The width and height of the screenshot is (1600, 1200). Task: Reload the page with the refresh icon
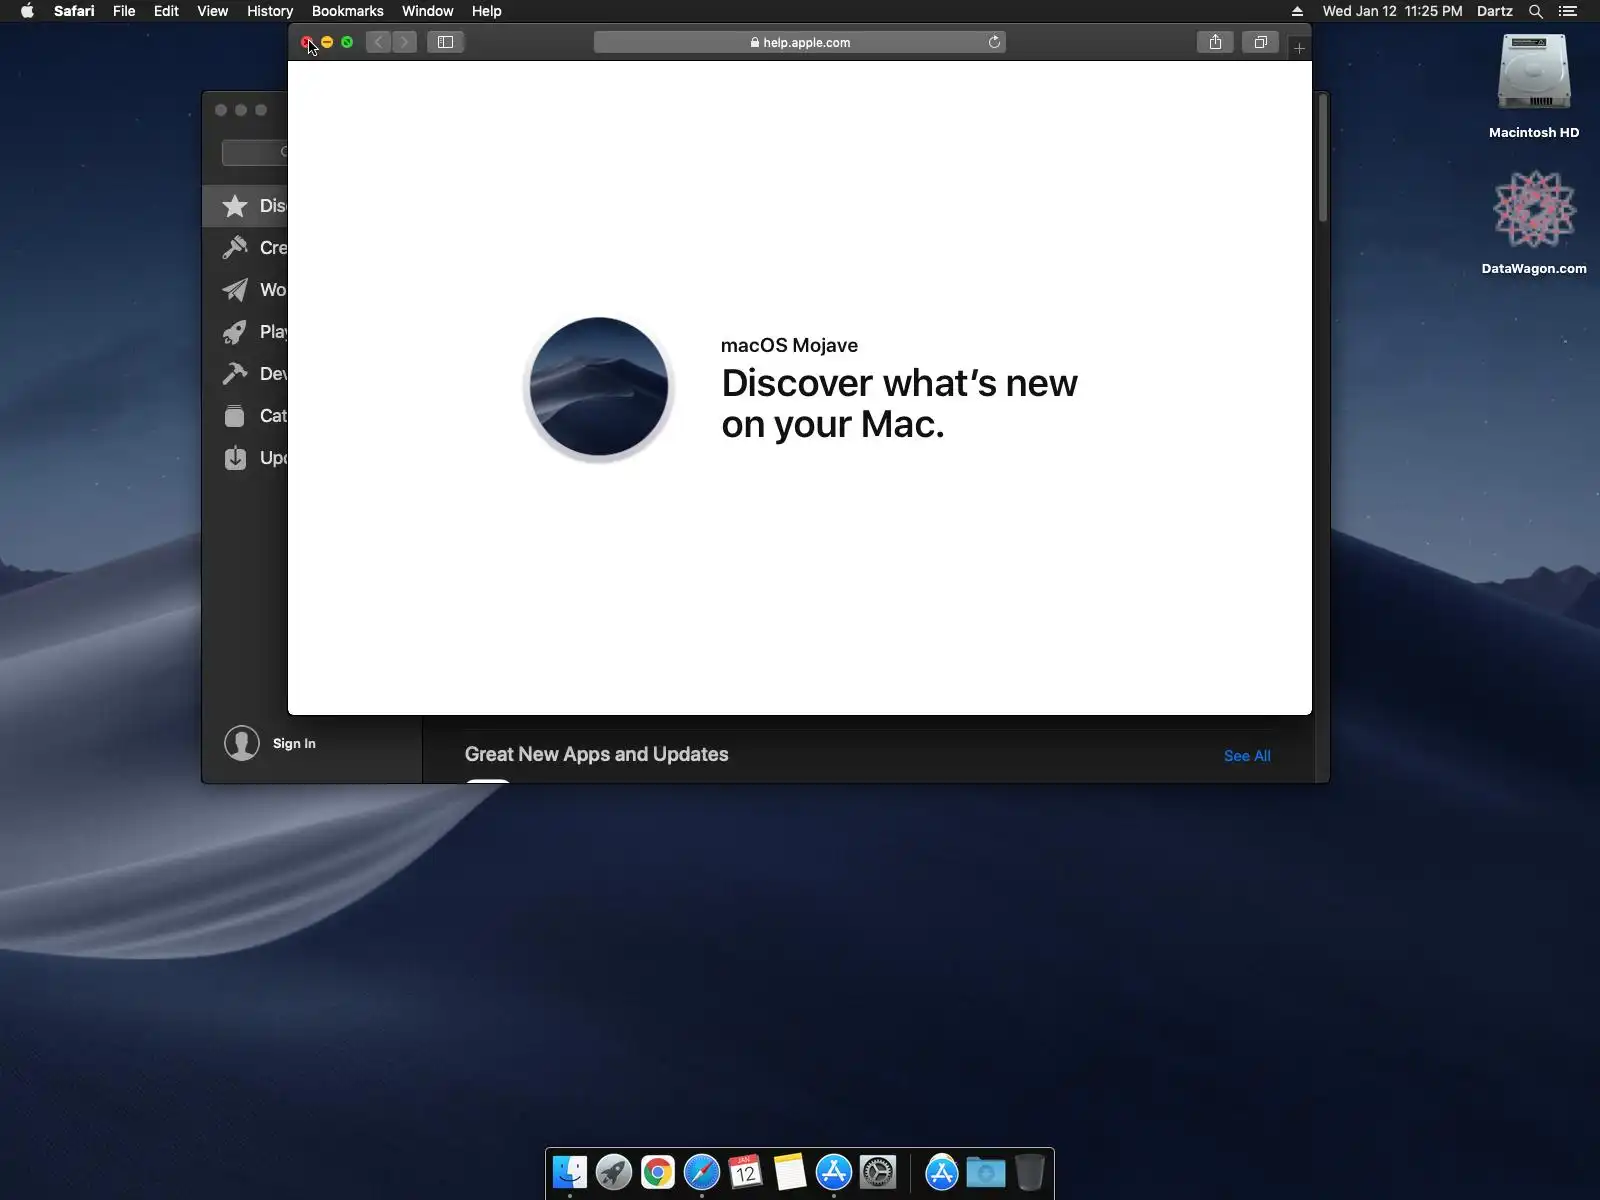[x=994, y=42]
